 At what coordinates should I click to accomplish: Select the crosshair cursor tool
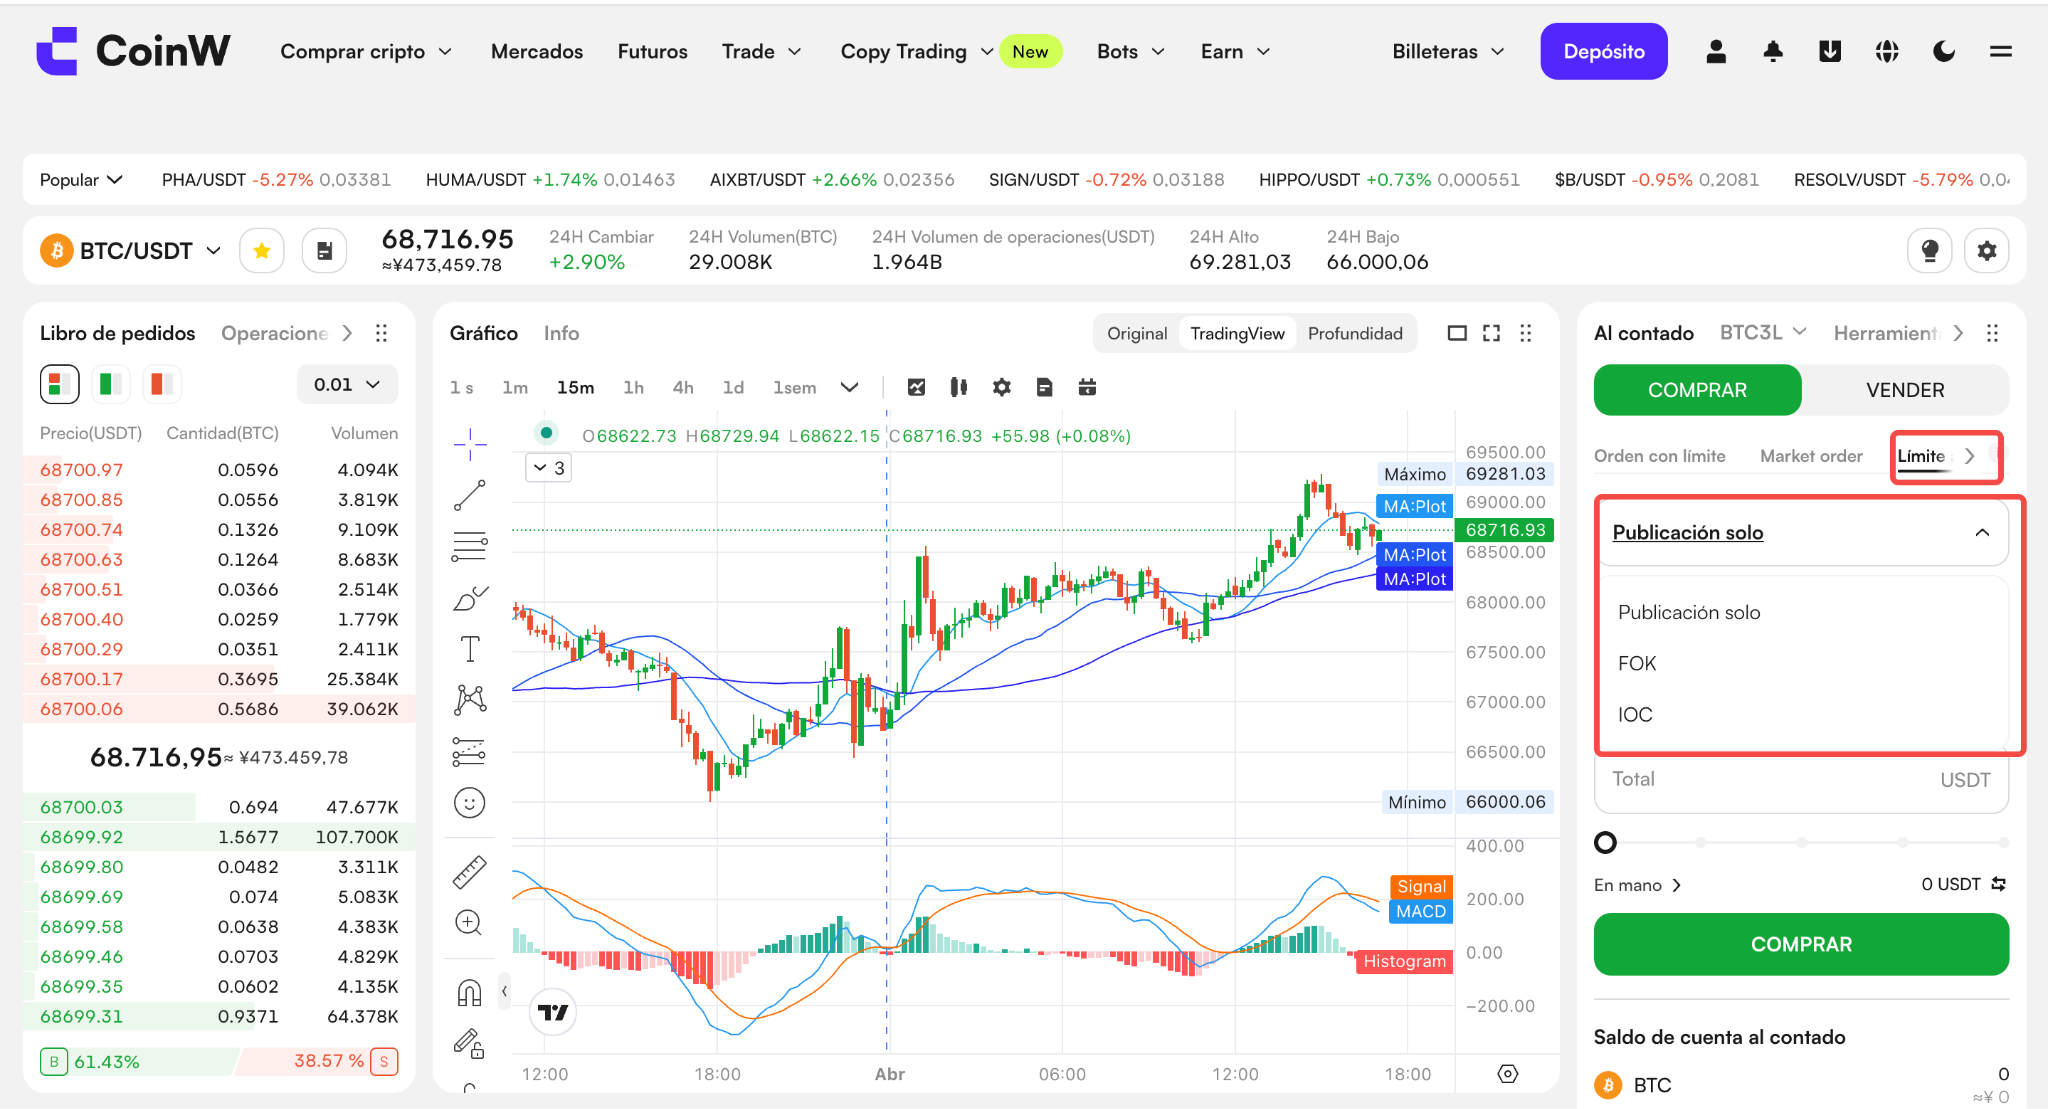click(470, 443)
